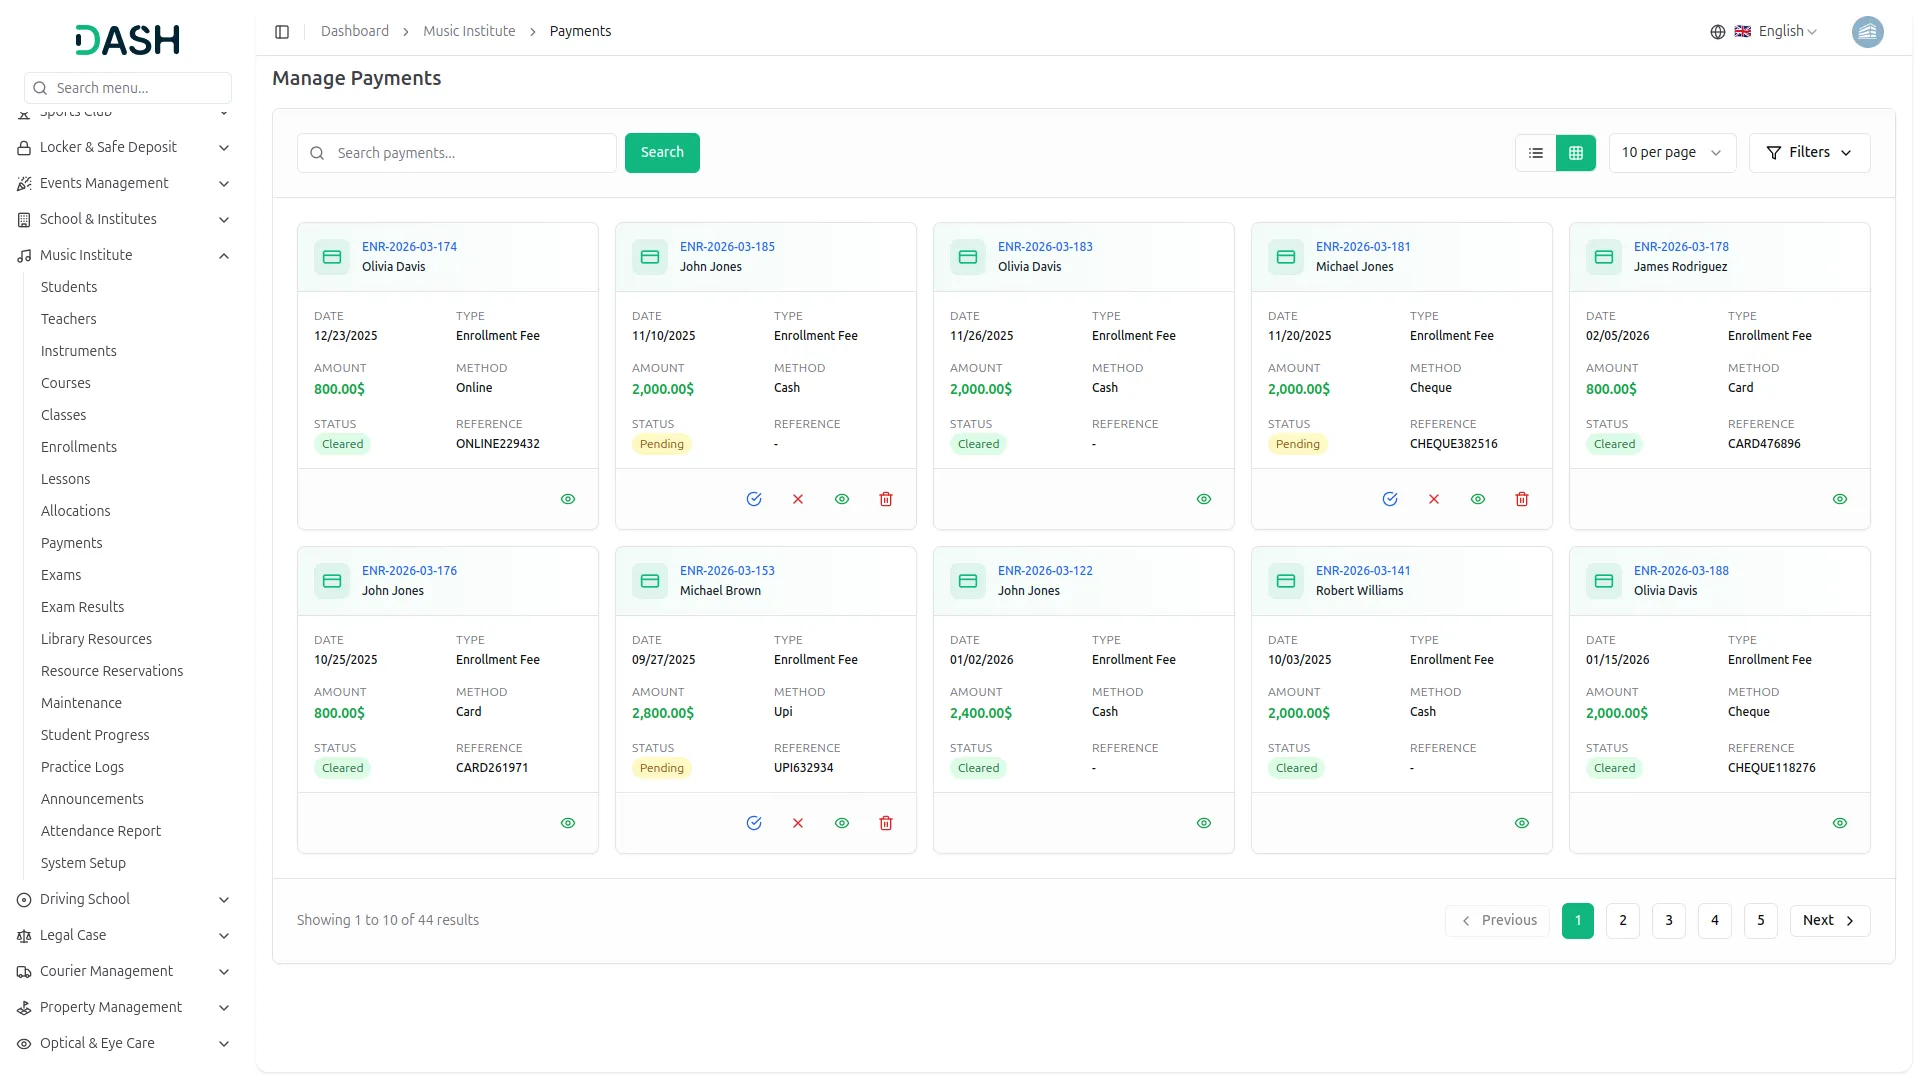The image size is (1920, 1080).
Task: Reject John Jones ENR-2026-03-185 payment
Action: pos(798,499)
